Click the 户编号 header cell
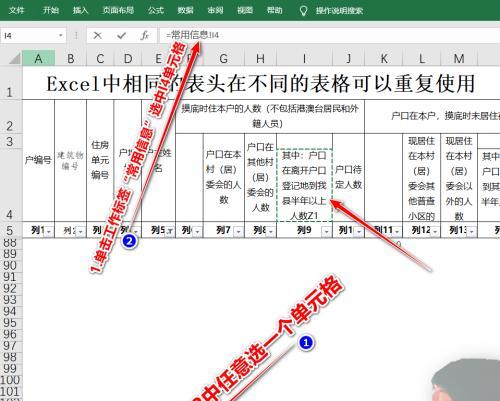Screen dimensions: 500x401 pyautogui.click(x=38, y=160)
